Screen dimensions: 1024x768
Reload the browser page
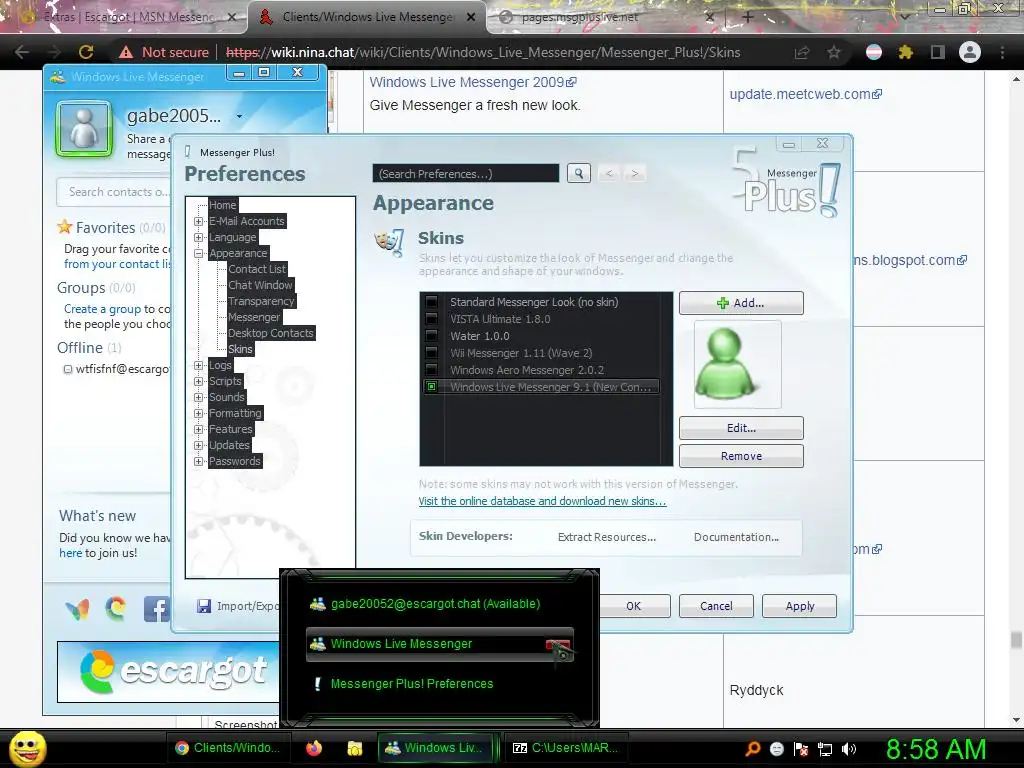click(x=86, y=52)
